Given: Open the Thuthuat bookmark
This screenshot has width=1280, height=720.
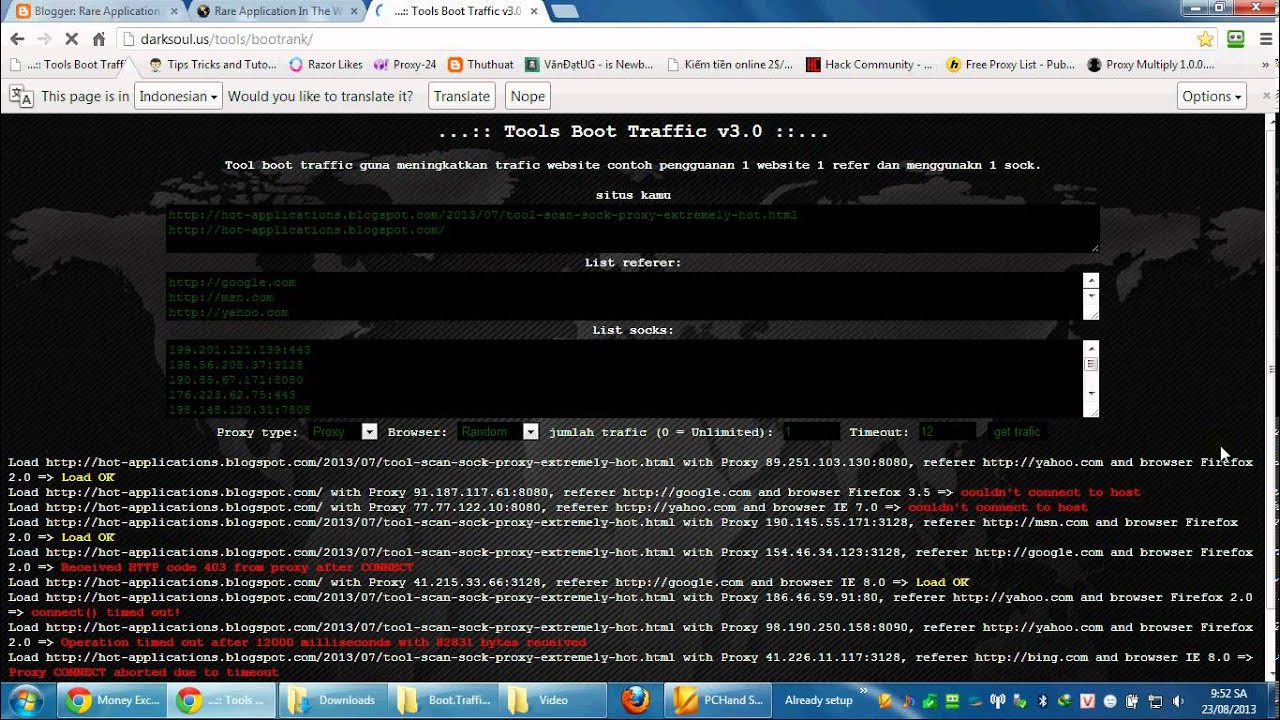Looking at the screenshot, I should (x=481, y=64).
